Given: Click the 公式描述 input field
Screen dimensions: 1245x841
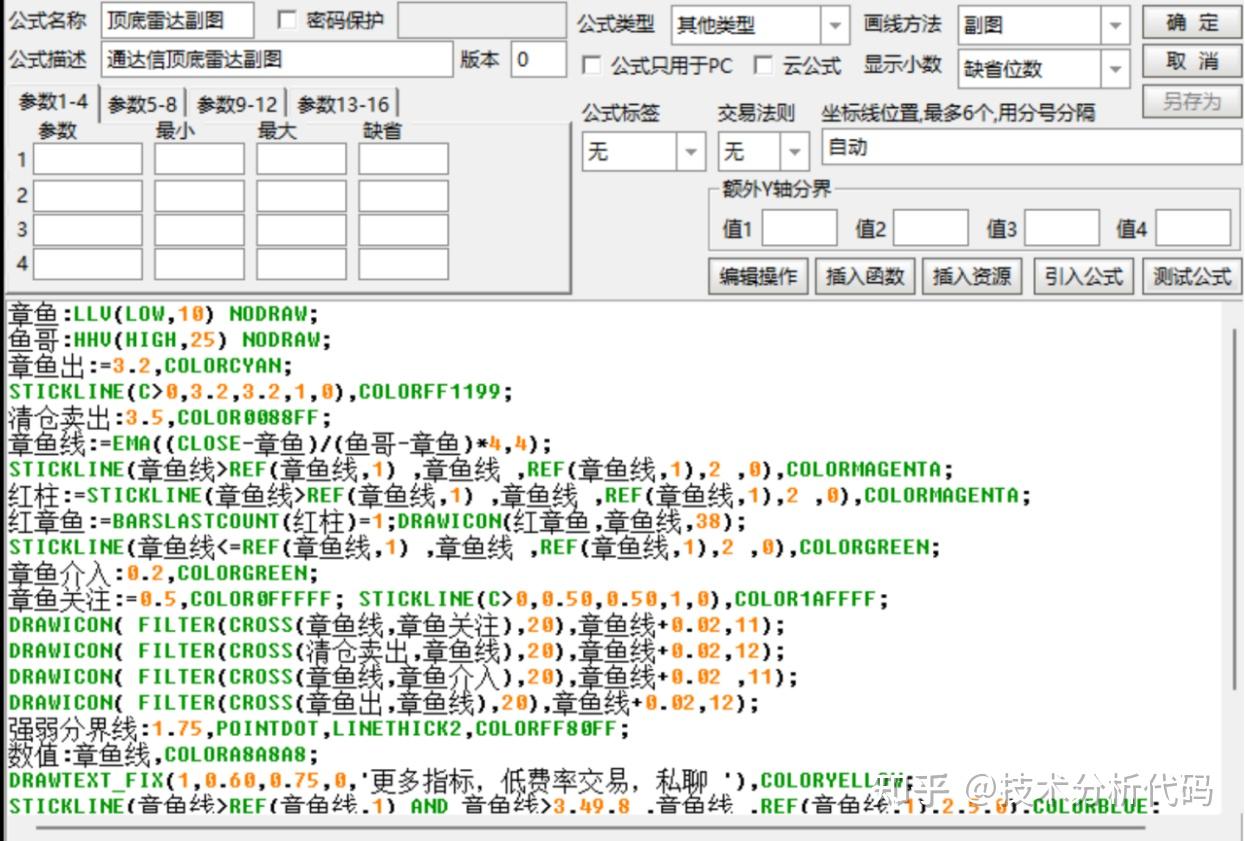Looking at the screenshot, I should pyautogui.click(x=278, y=59).
